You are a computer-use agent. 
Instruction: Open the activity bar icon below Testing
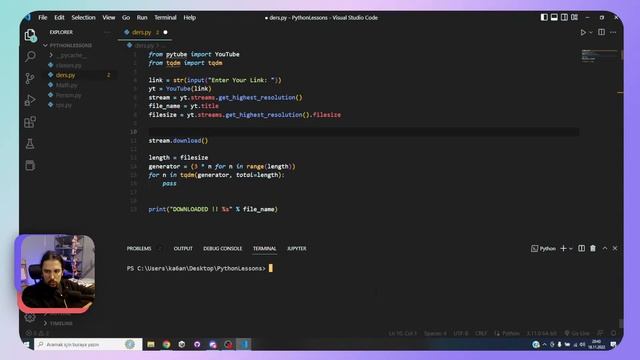click(x=30, y=165)
